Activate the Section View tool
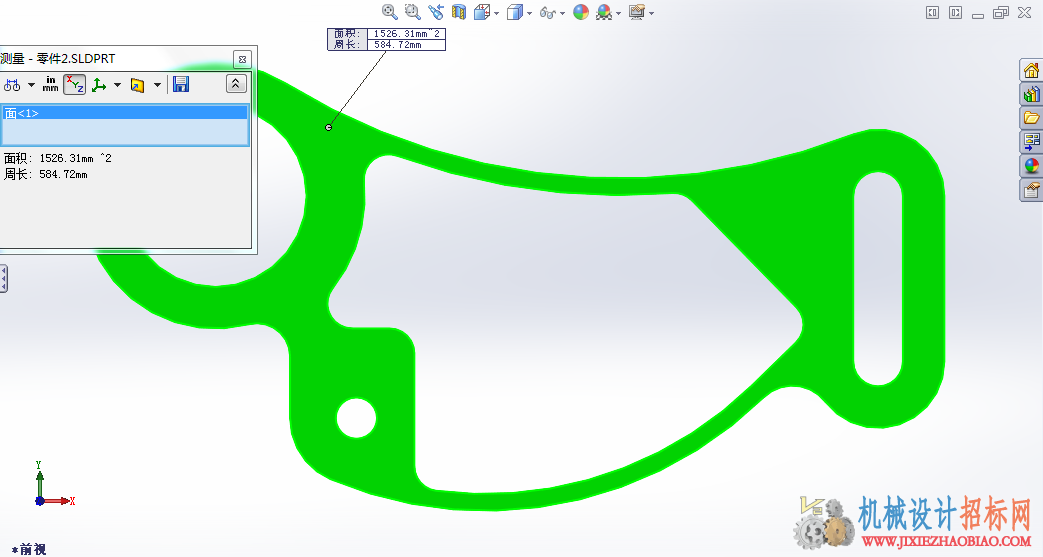This screenshot has height=557, width=1043. pos(458,12)
